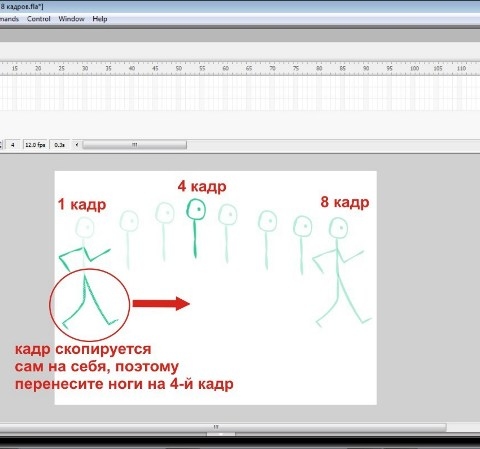Click the 0.3s elapsed time field
The height and width of the screenshot is (449, 480).
click(59, 145)
